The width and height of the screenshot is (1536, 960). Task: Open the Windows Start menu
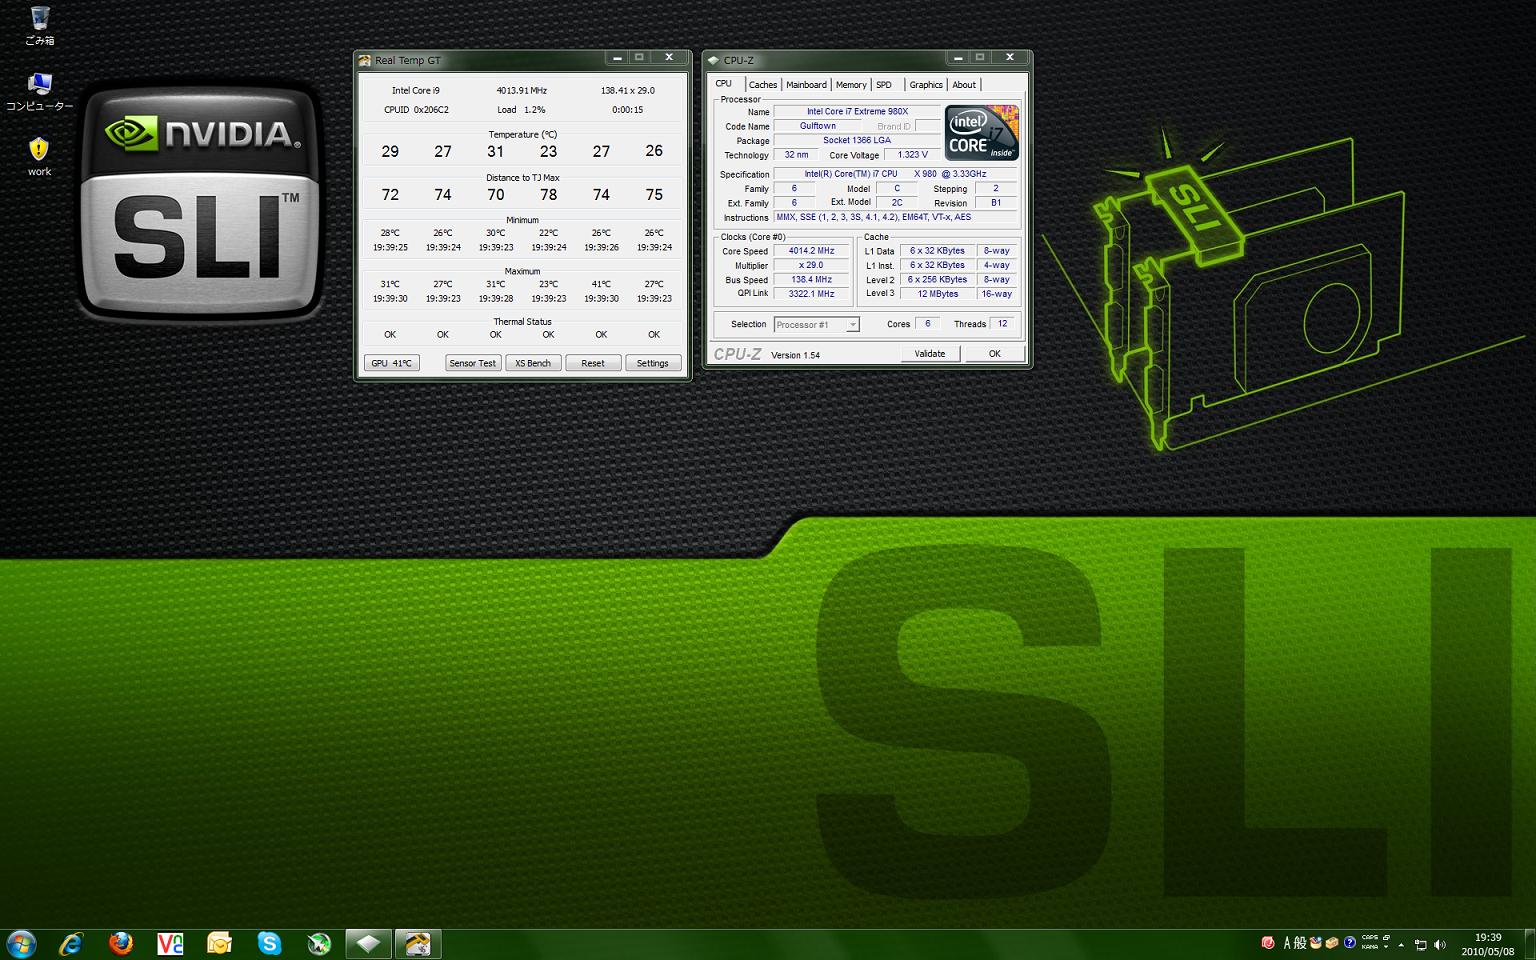click(21, 943)
